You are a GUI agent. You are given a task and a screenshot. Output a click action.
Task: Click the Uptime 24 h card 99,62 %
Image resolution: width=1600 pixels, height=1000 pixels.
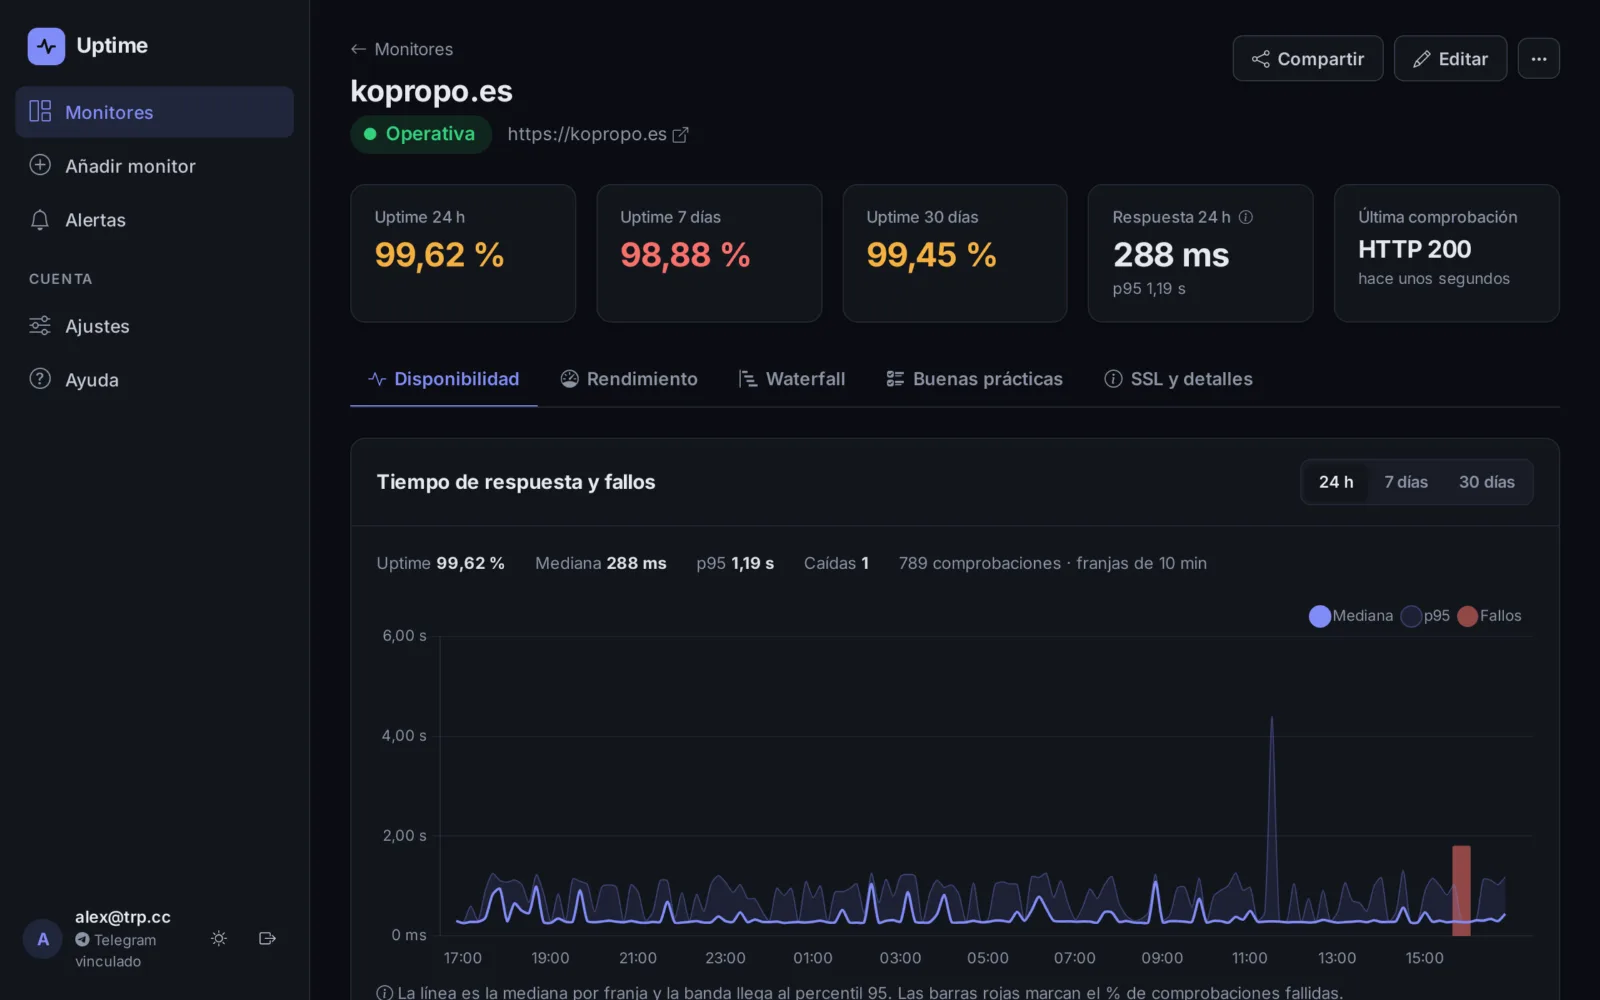[x=463, y=253]
